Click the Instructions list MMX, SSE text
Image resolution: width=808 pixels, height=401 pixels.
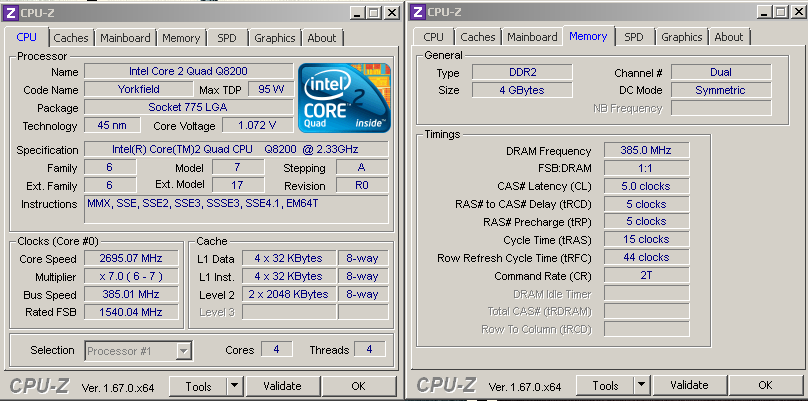[x=236, y=209]
